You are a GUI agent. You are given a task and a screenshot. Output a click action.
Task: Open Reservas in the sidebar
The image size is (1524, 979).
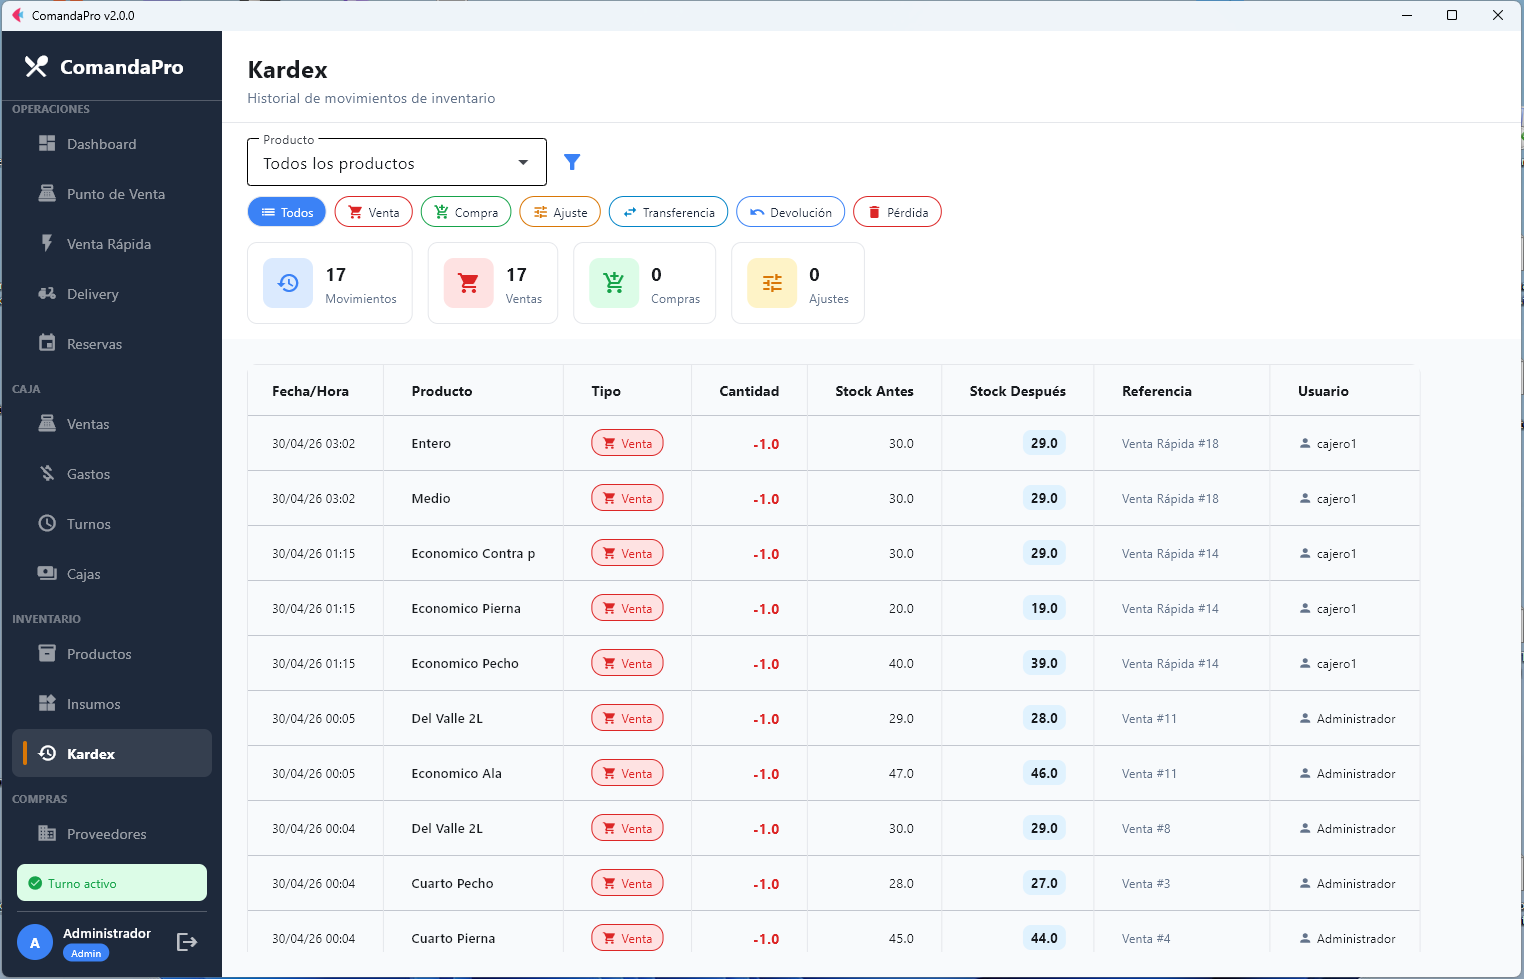(111, 344)
